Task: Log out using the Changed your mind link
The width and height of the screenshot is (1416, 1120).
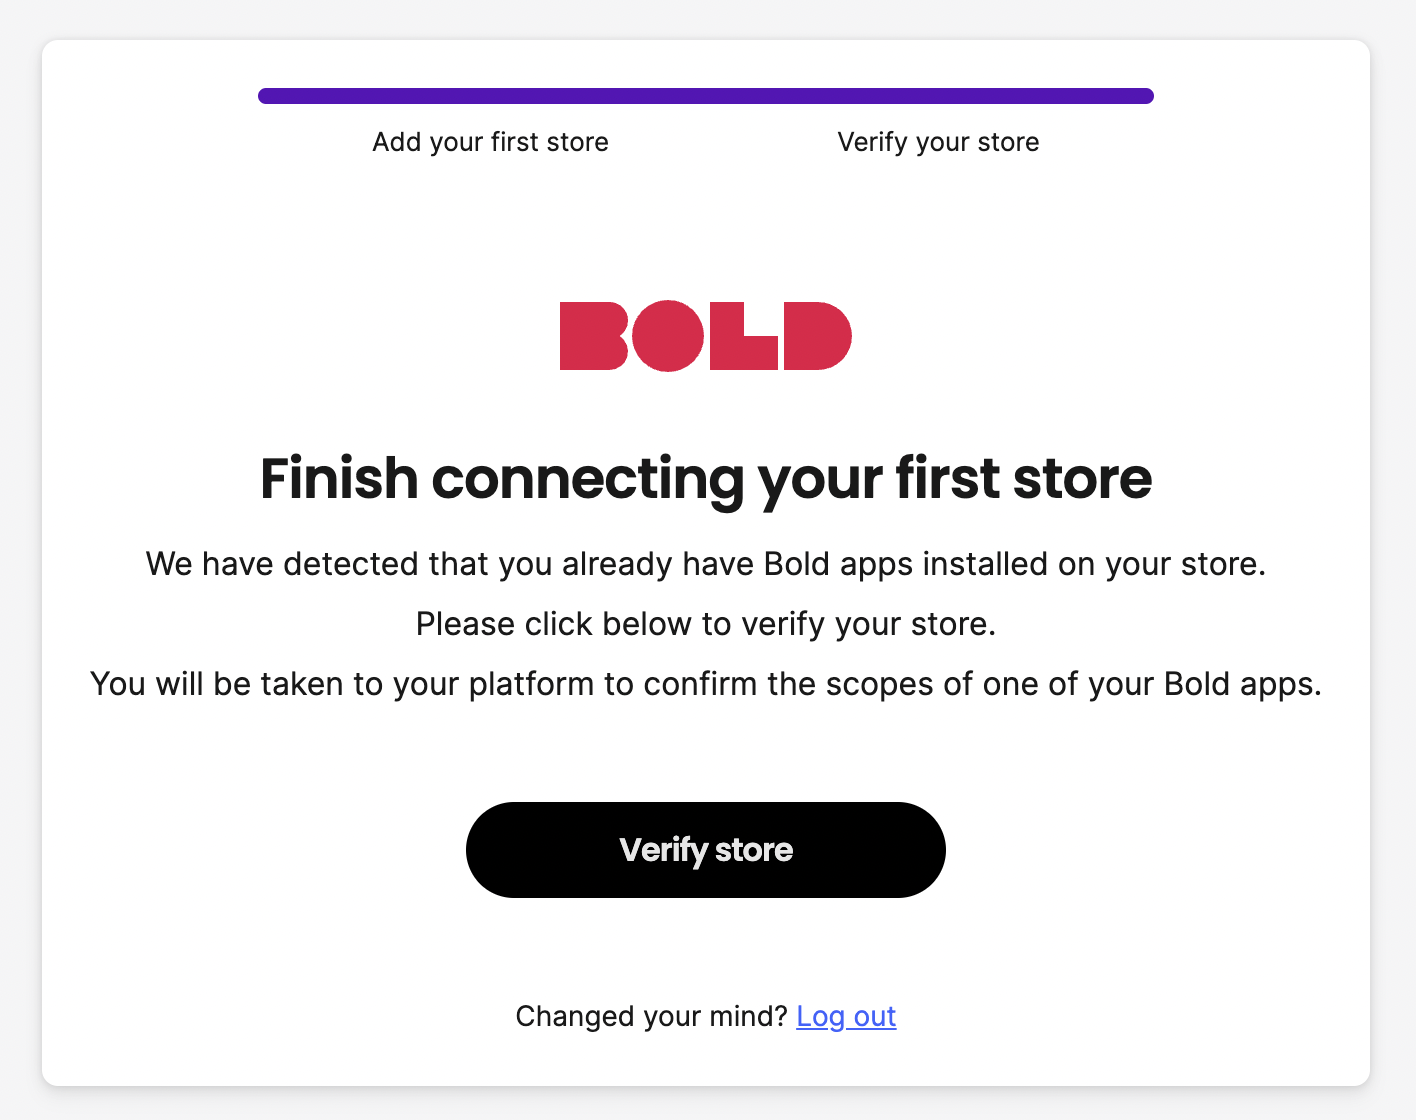Action: pos(846,1016)
